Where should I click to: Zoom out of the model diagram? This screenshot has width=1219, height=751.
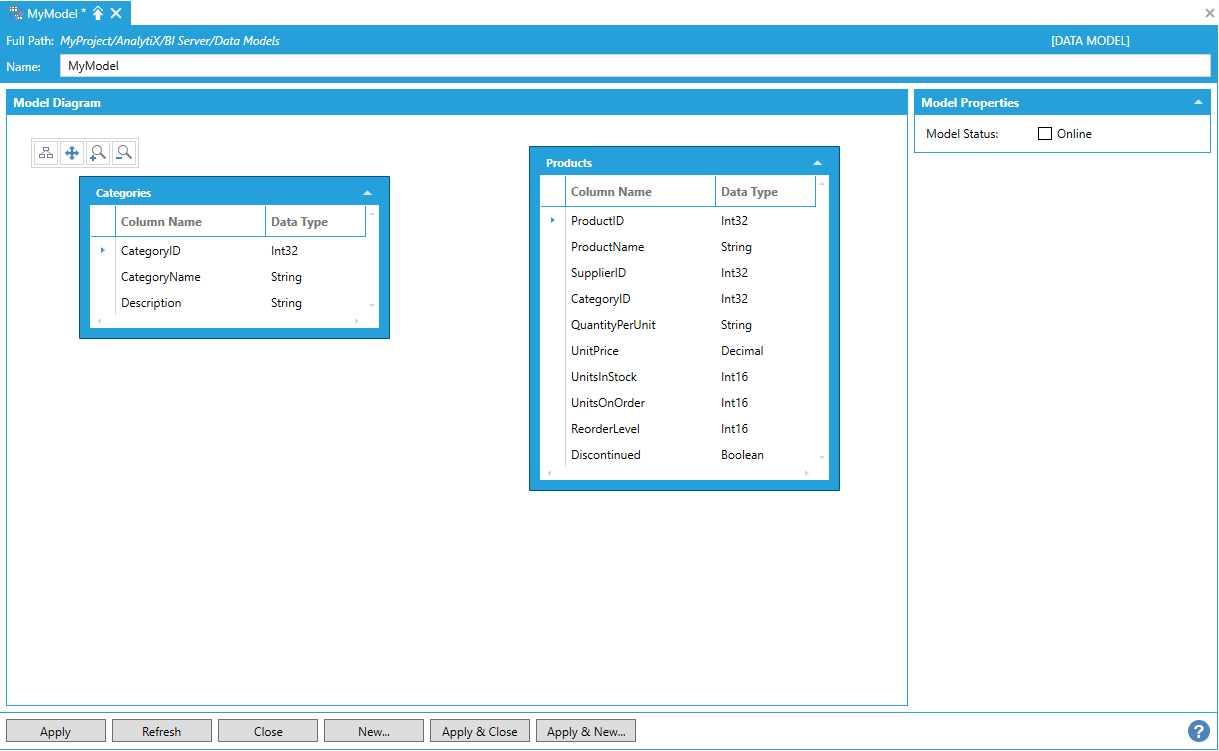click(124, 153)
